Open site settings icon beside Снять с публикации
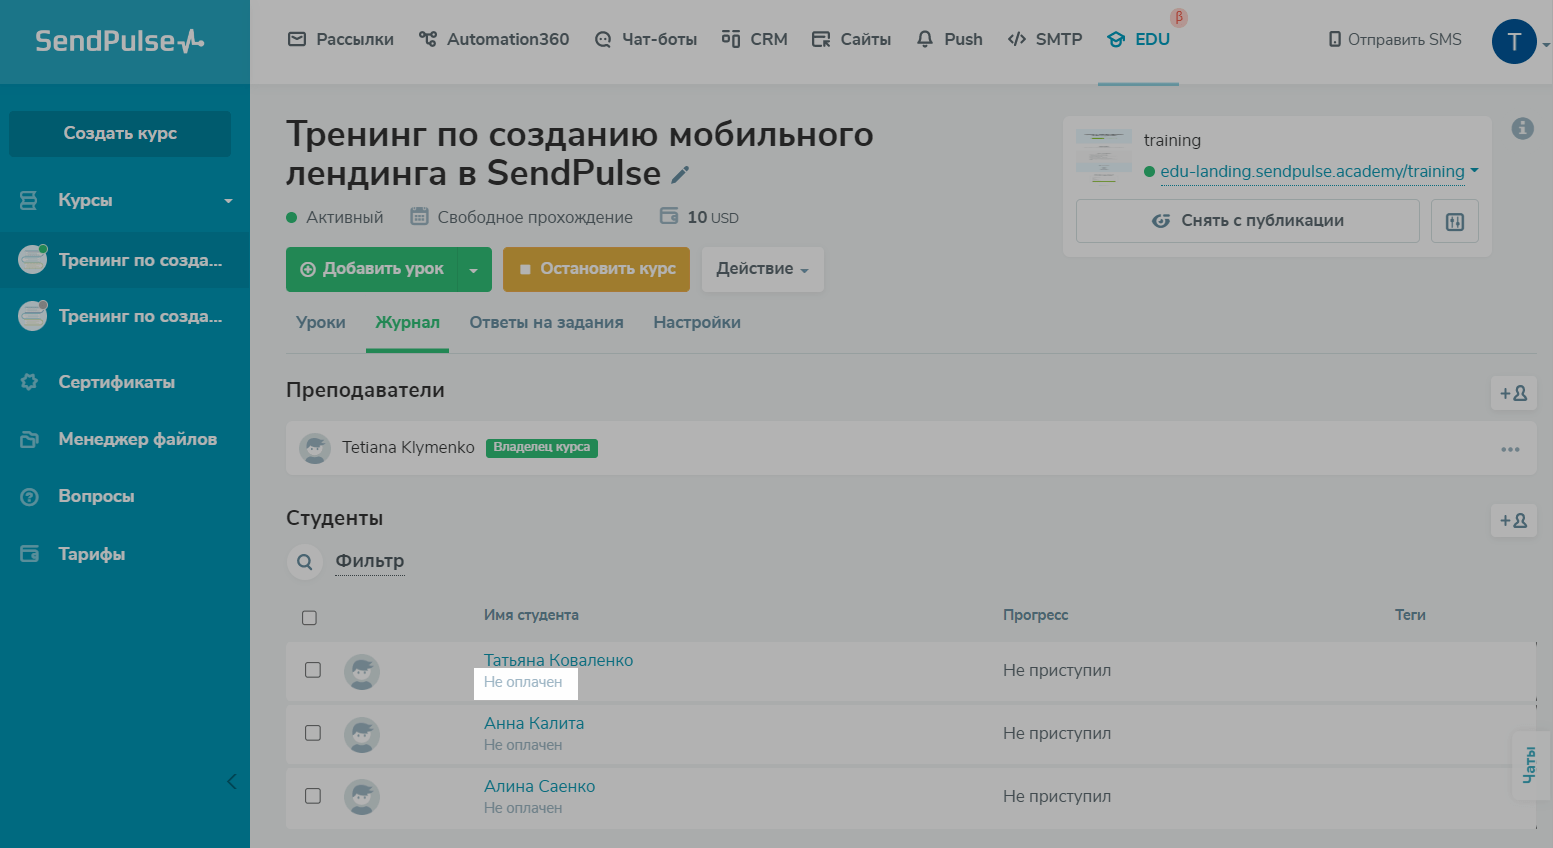Viewport: 1553px width, 848px height. coord(1454,221)
